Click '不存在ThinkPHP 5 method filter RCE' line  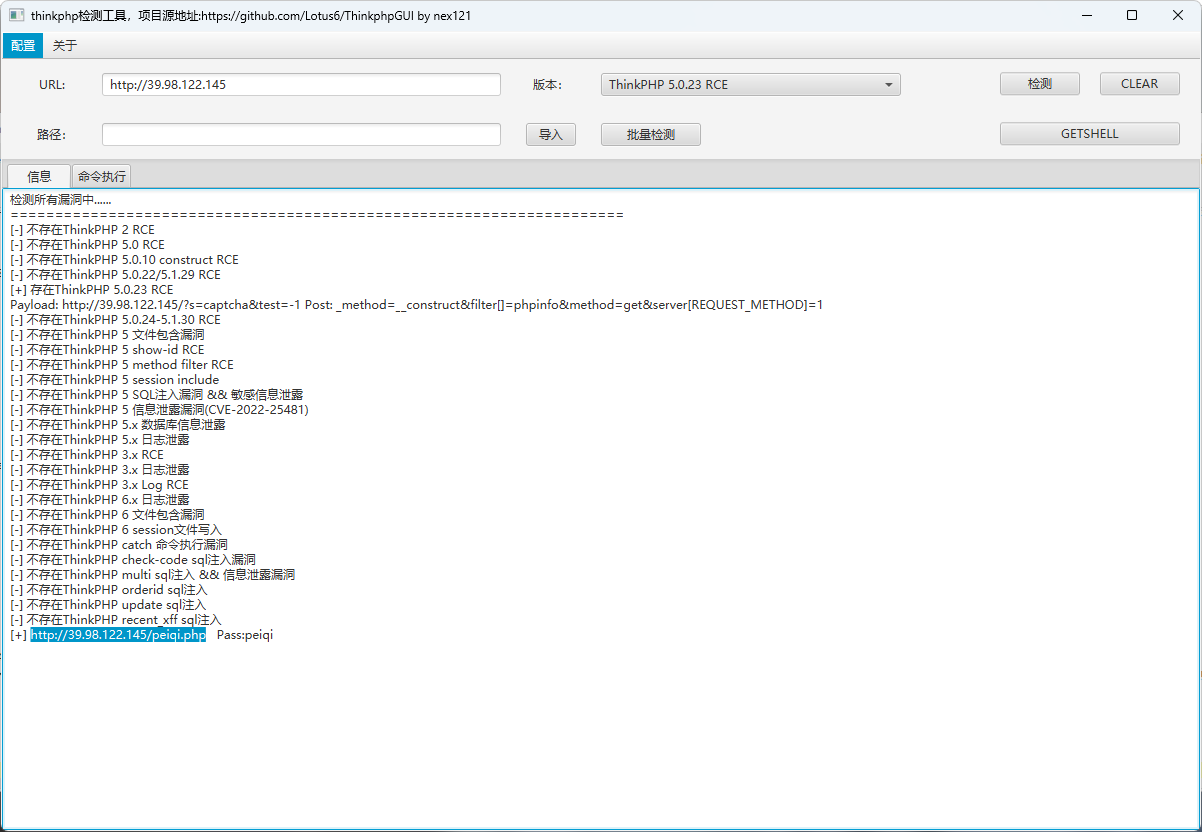pos(122,365)
